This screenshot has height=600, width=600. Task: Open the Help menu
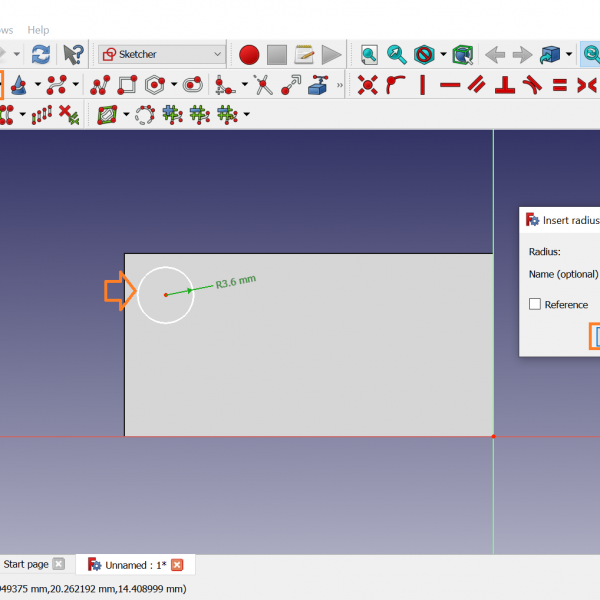click(x=38, y=30)
